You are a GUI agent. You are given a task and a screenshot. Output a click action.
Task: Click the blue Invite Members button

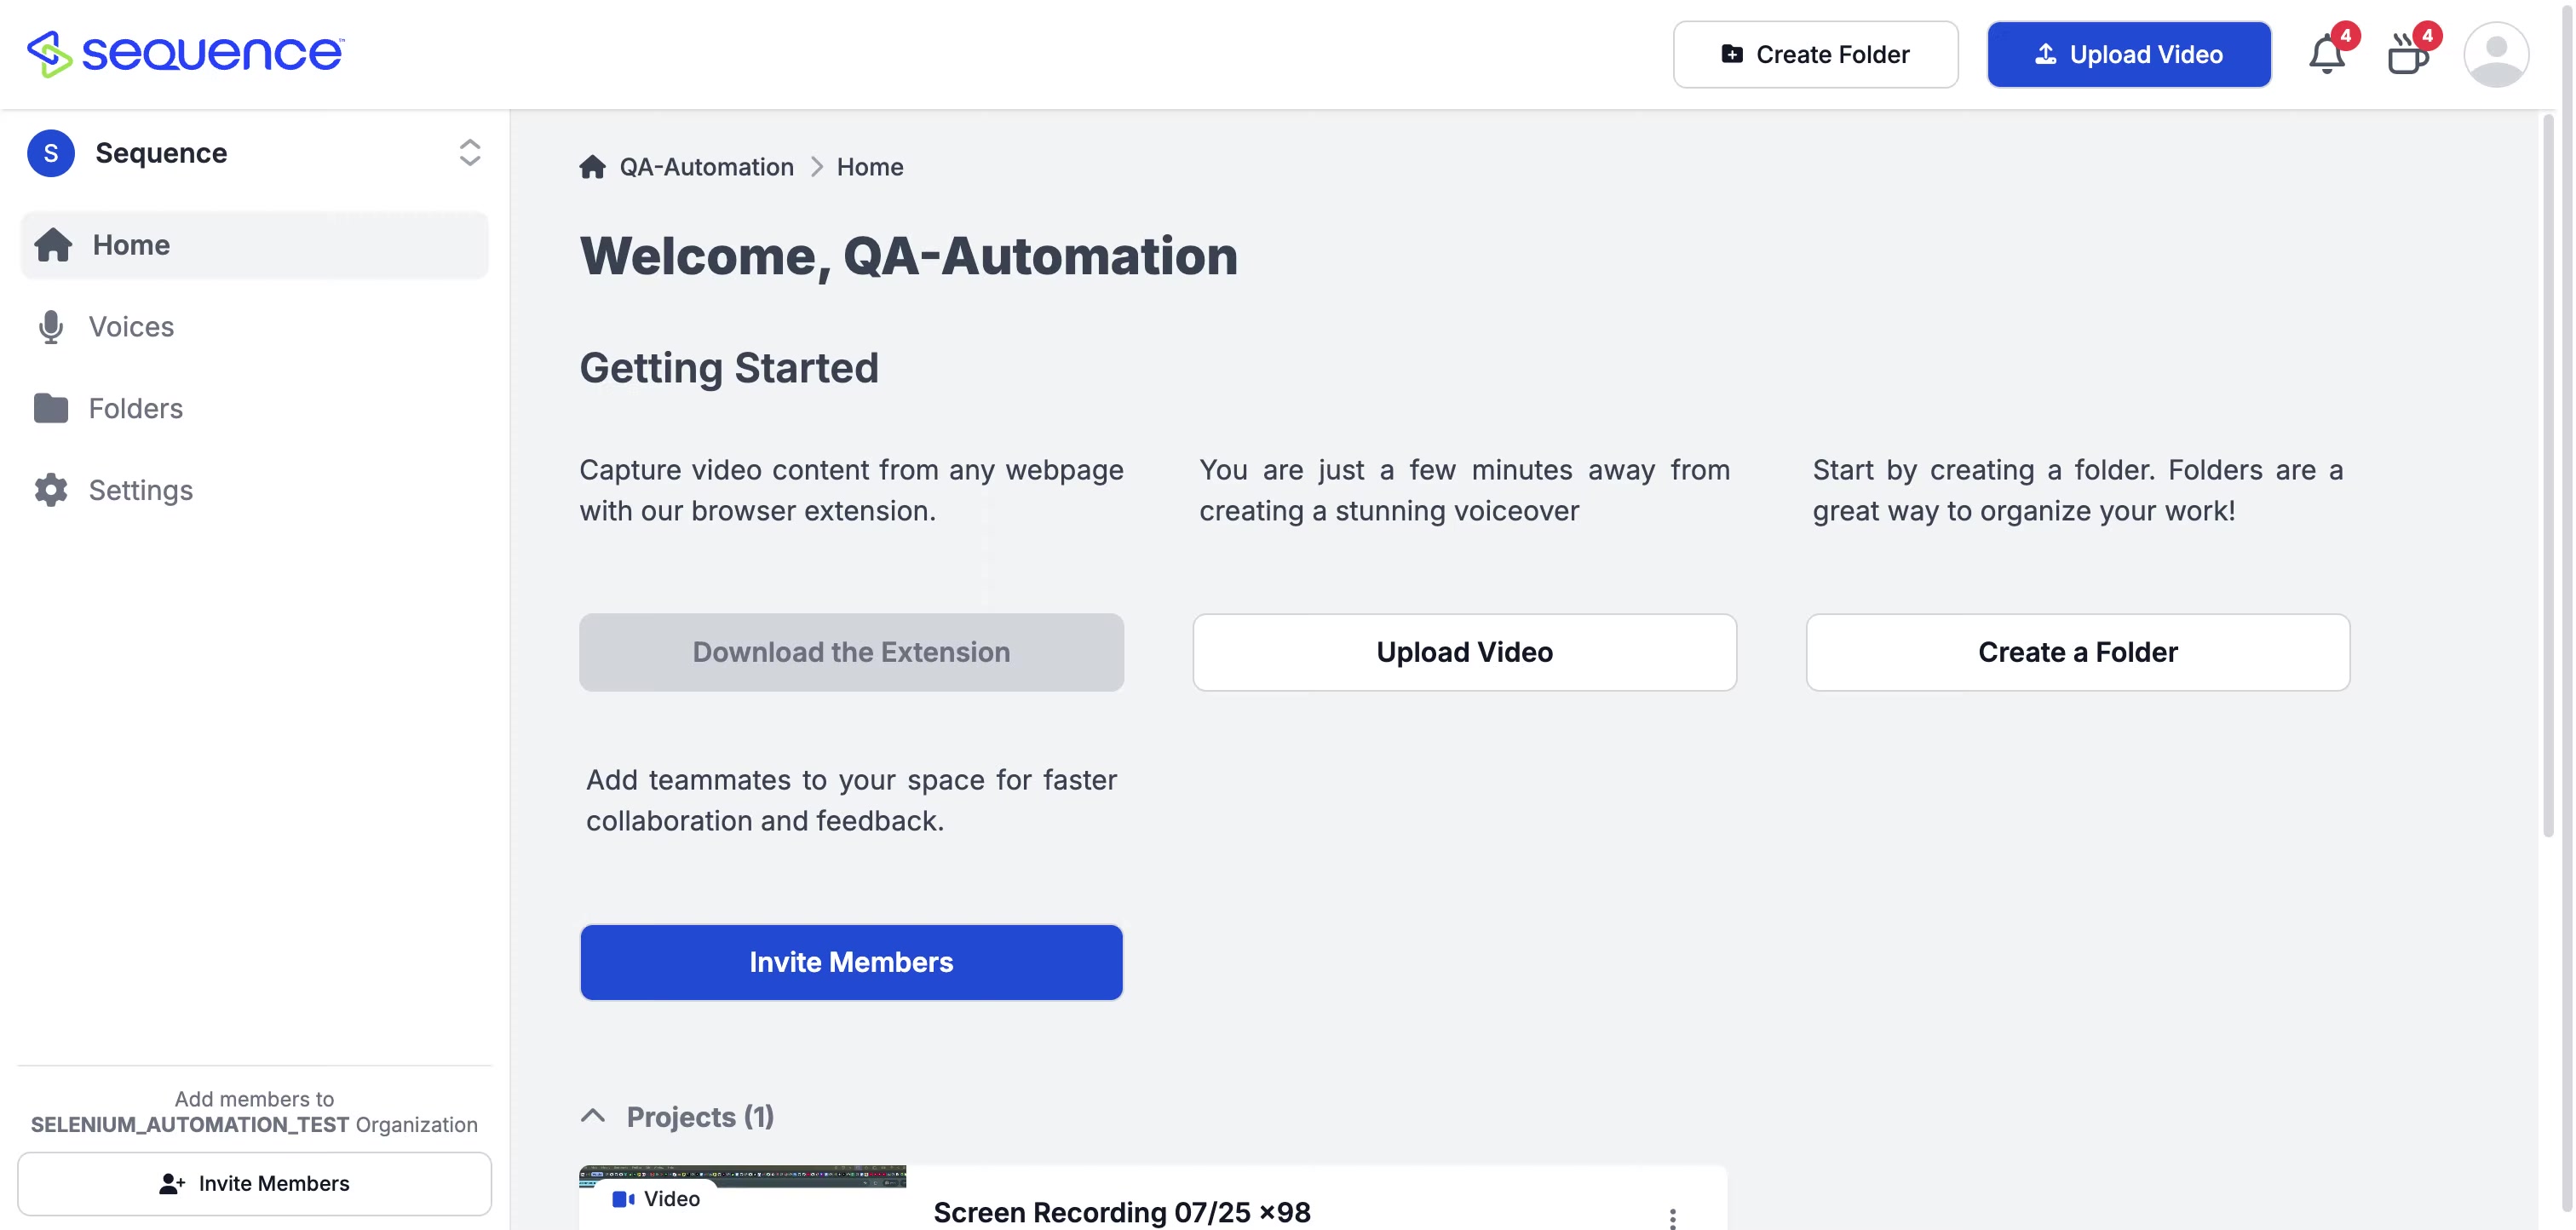coord(851,962)
